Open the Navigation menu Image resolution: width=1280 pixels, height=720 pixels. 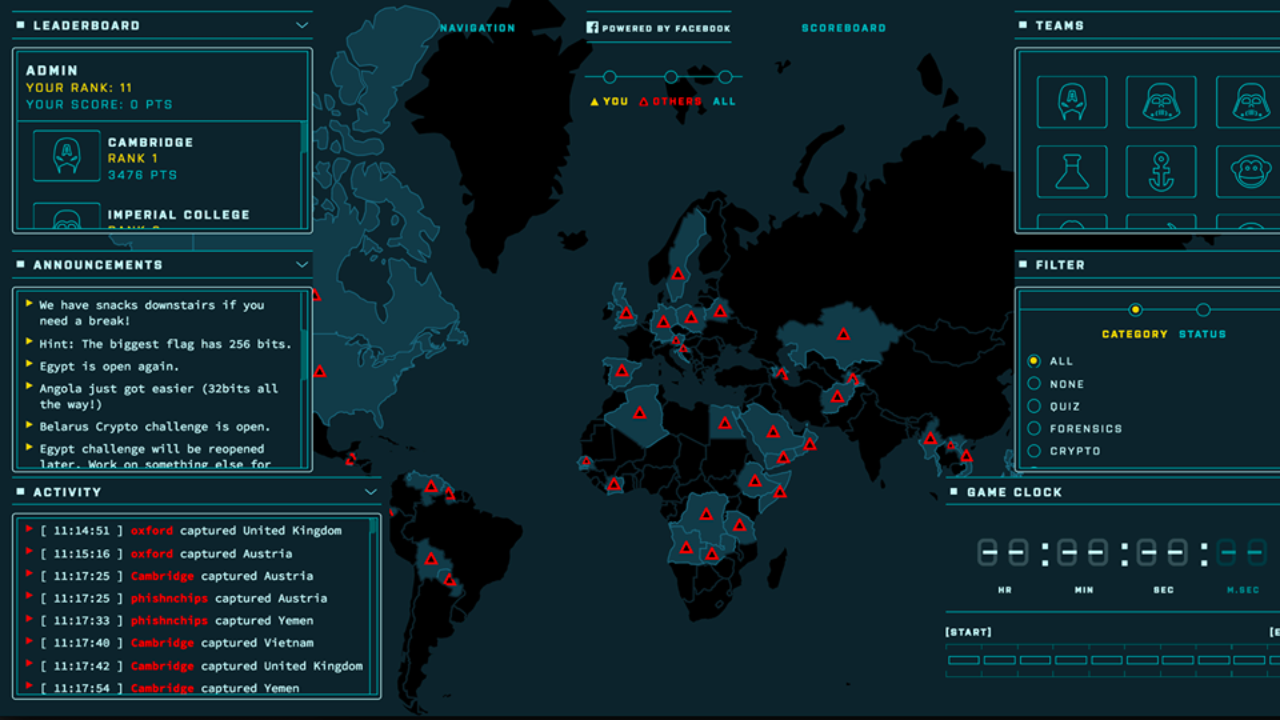pyautogui.click(x=477, y=28)
